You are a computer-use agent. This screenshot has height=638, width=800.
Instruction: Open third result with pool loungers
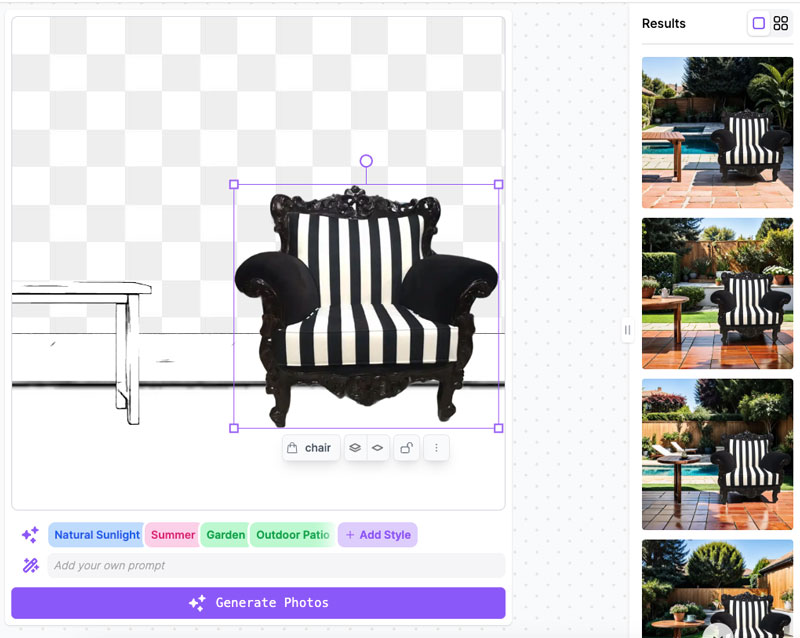[717, 454]
